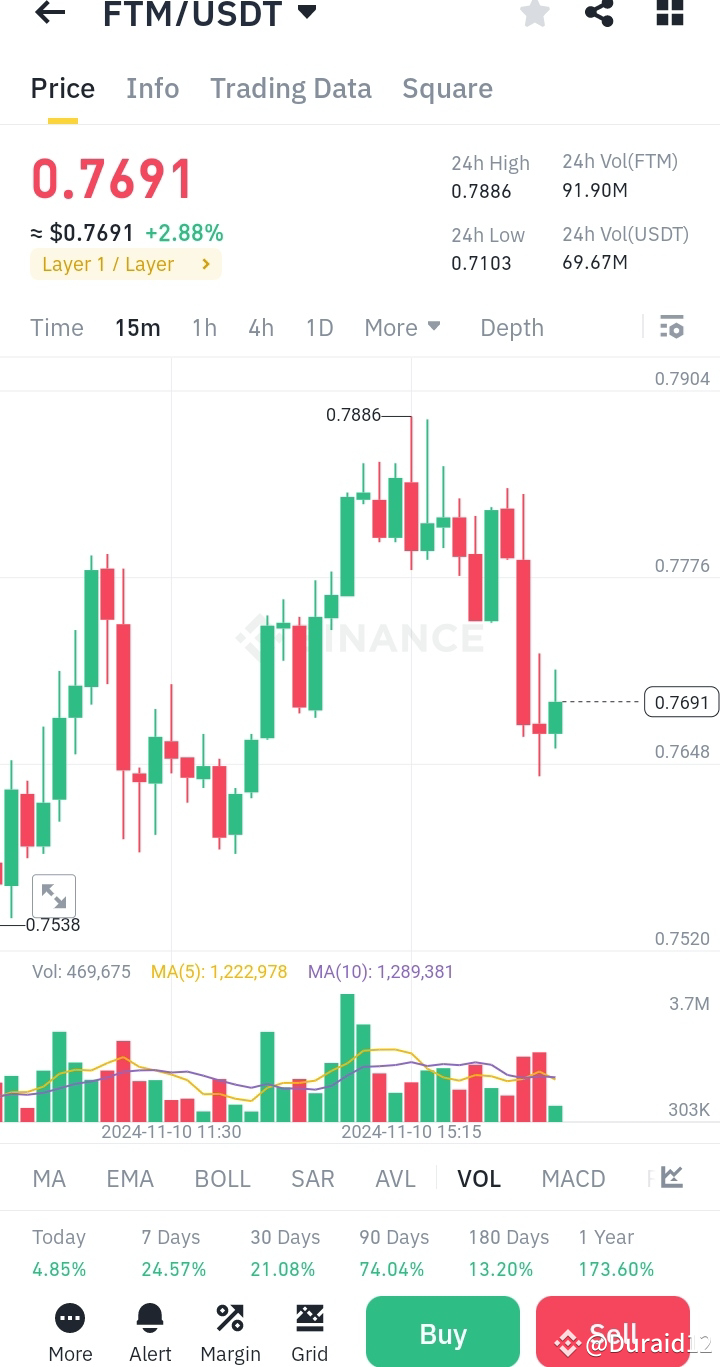720x1367 pixels.
Task: Add FTM/USDT to favorites via star icon
Action: pos(535,14)
